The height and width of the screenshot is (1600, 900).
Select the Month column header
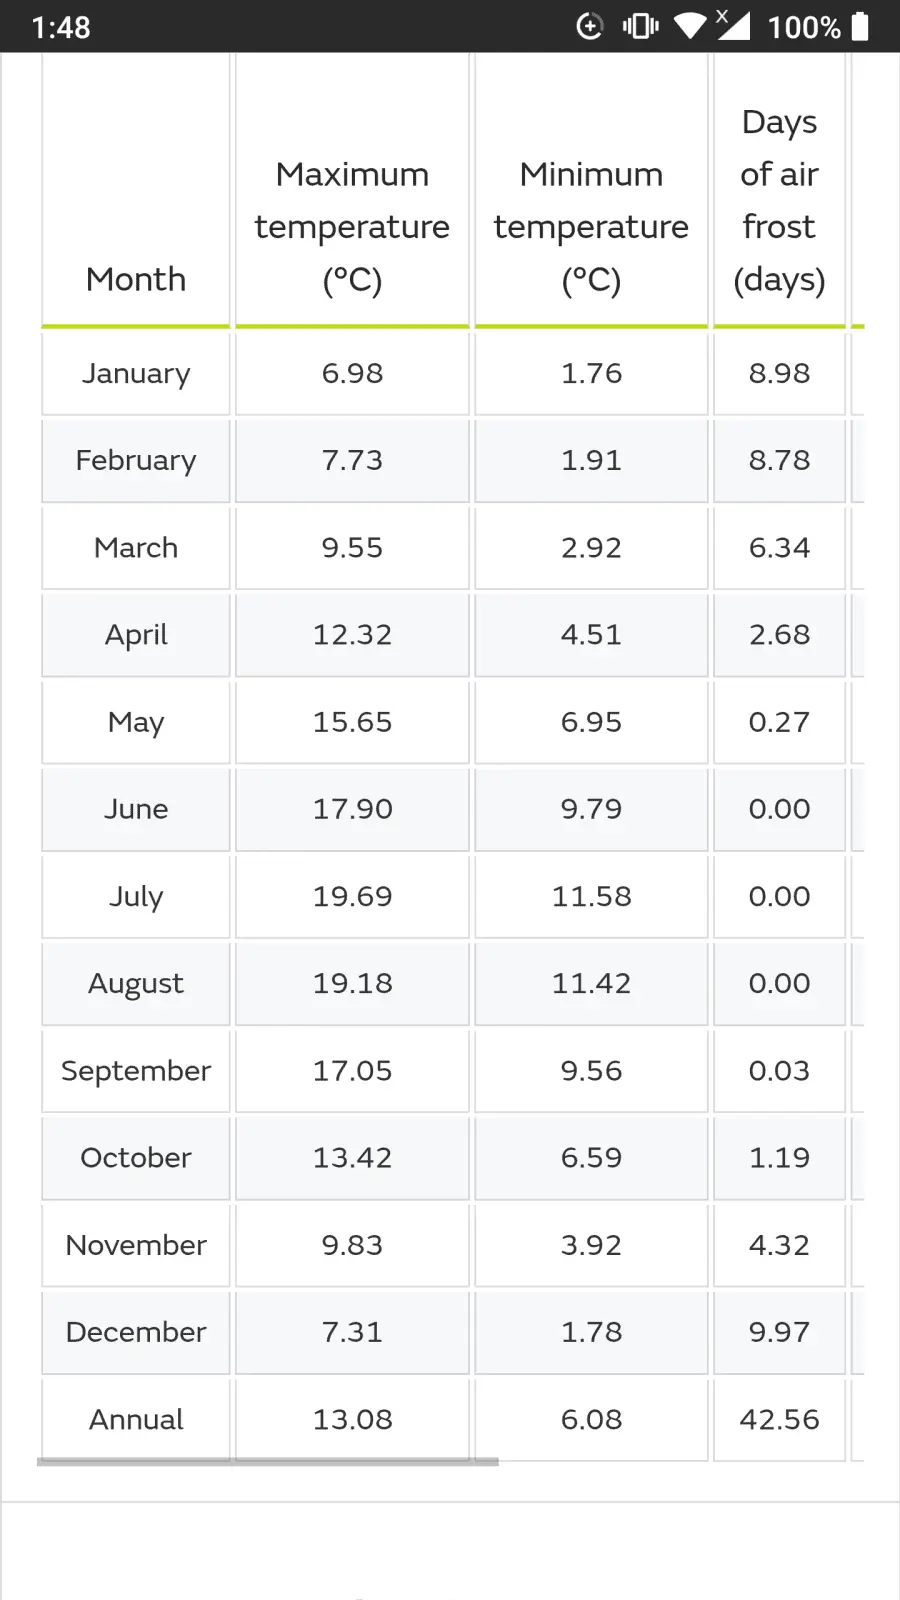136,279
